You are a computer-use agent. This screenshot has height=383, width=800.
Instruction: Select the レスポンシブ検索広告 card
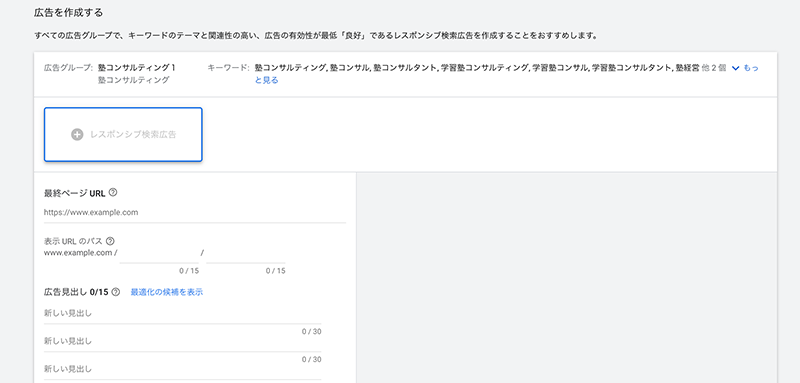pyautogui.click(x=123, y=135)
